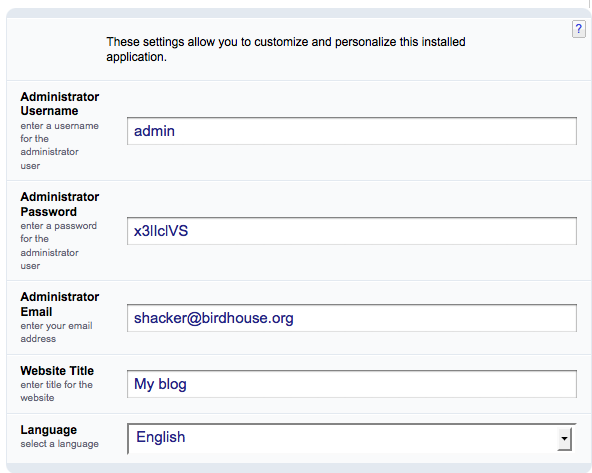Click the Administrator Password bold label

(60, 204)
